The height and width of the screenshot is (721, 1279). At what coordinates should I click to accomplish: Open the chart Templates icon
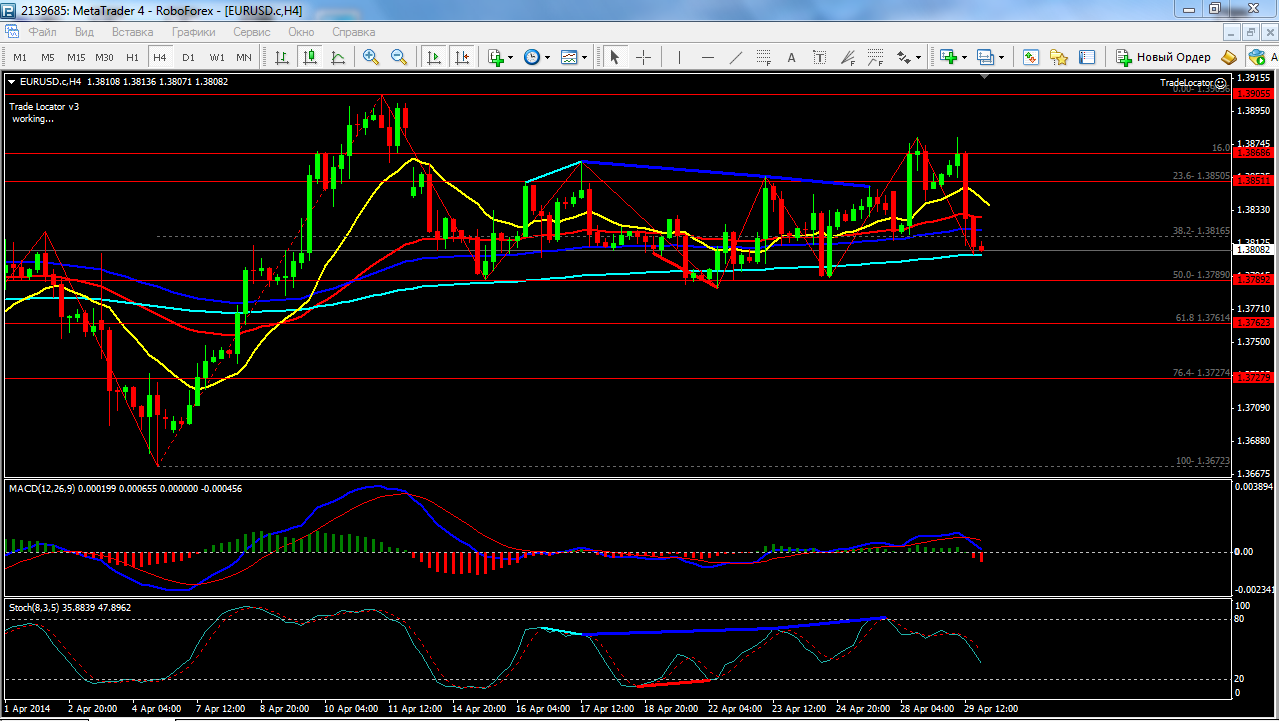tap(568, 57)
